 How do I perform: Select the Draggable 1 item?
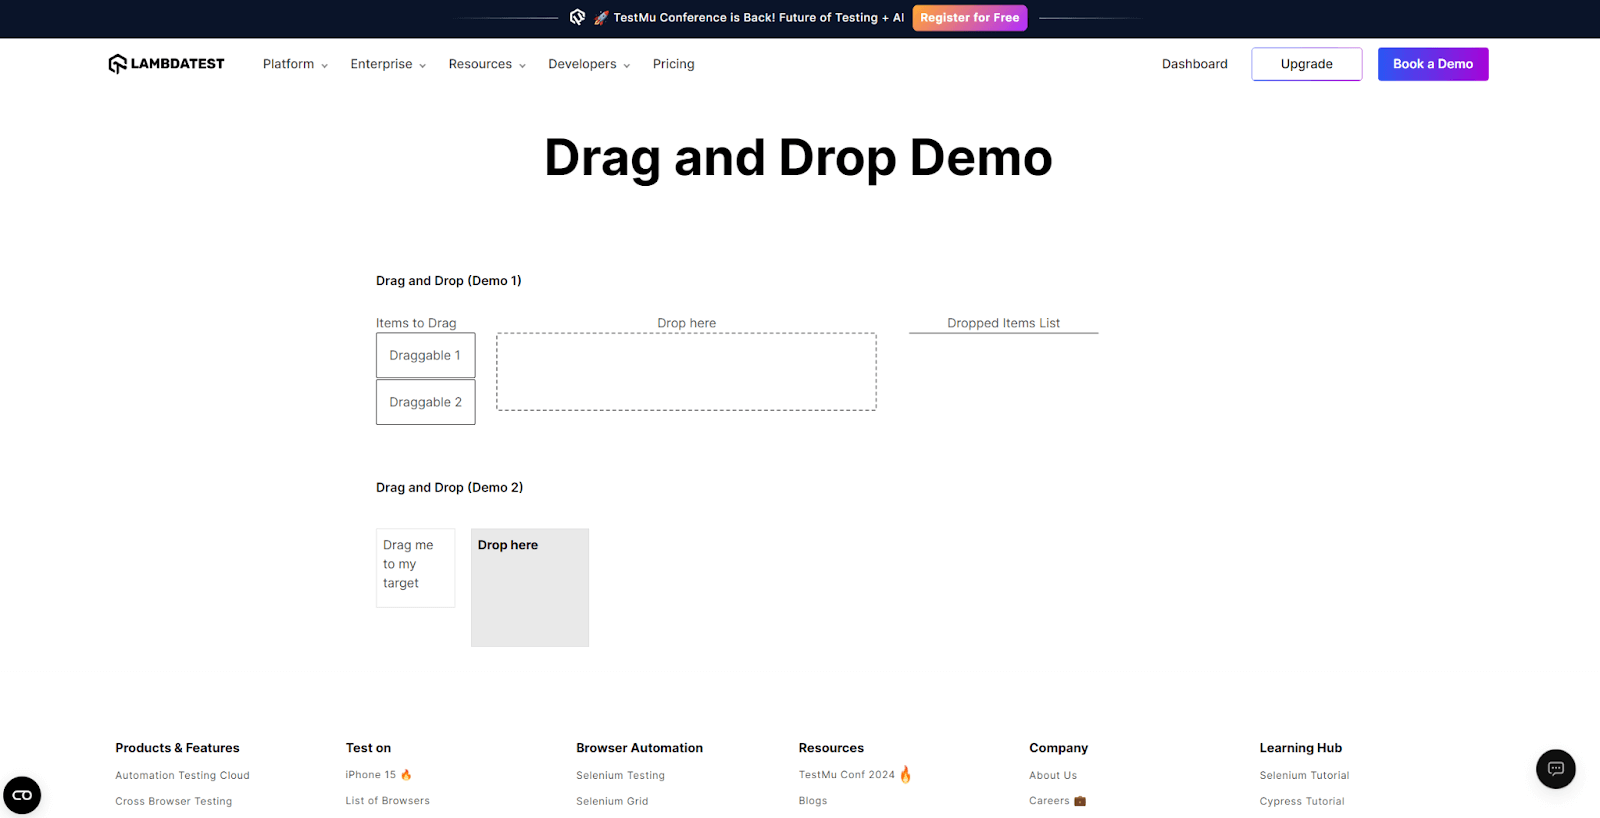425,355
